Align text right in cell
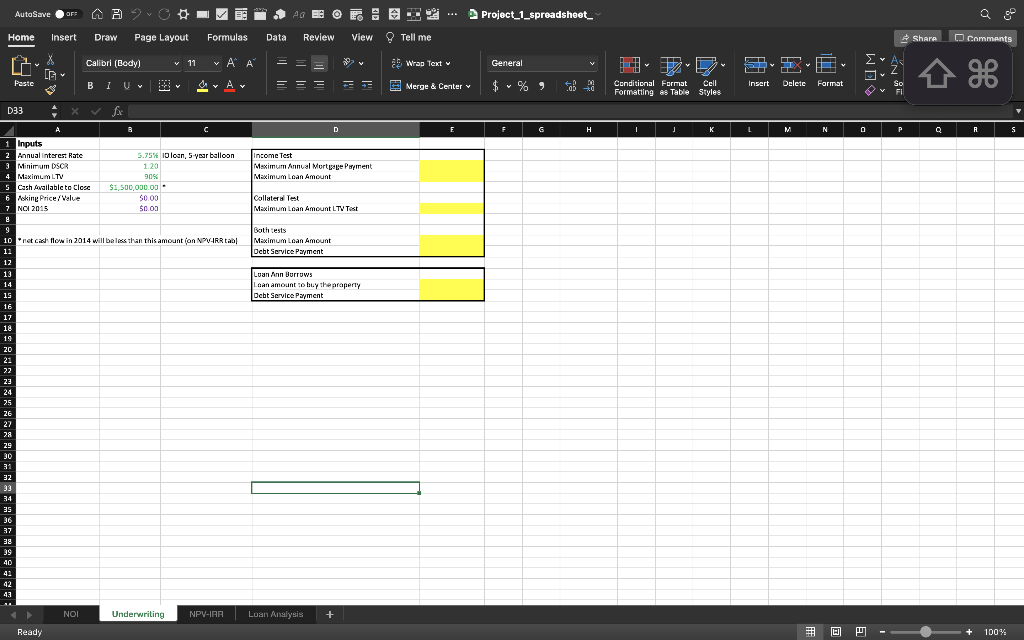 click(x=319, y=86)
